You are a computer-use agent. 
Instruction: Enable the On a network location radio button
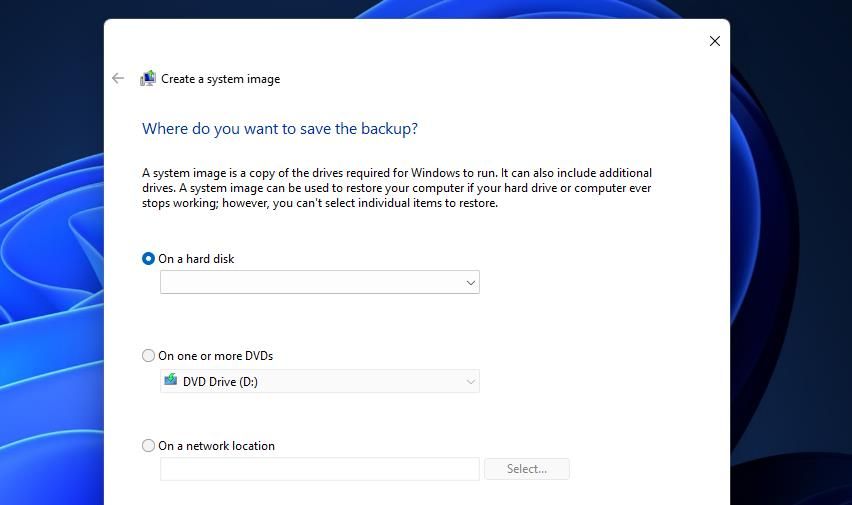pyautogui.click(x=149, y=445)
